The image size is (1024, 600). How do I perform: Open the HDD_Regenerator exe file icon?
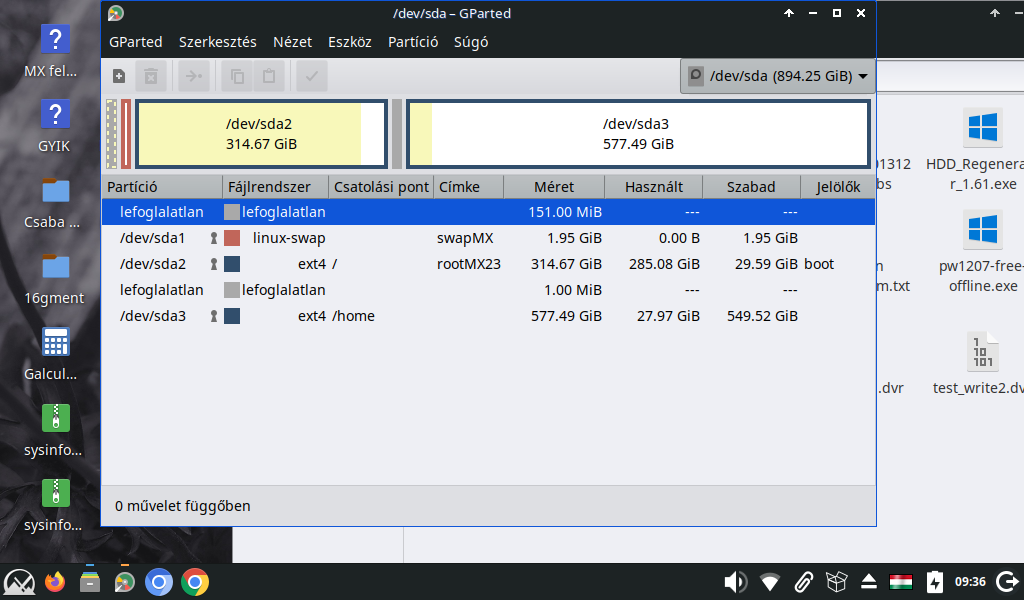tap(983, 128)
